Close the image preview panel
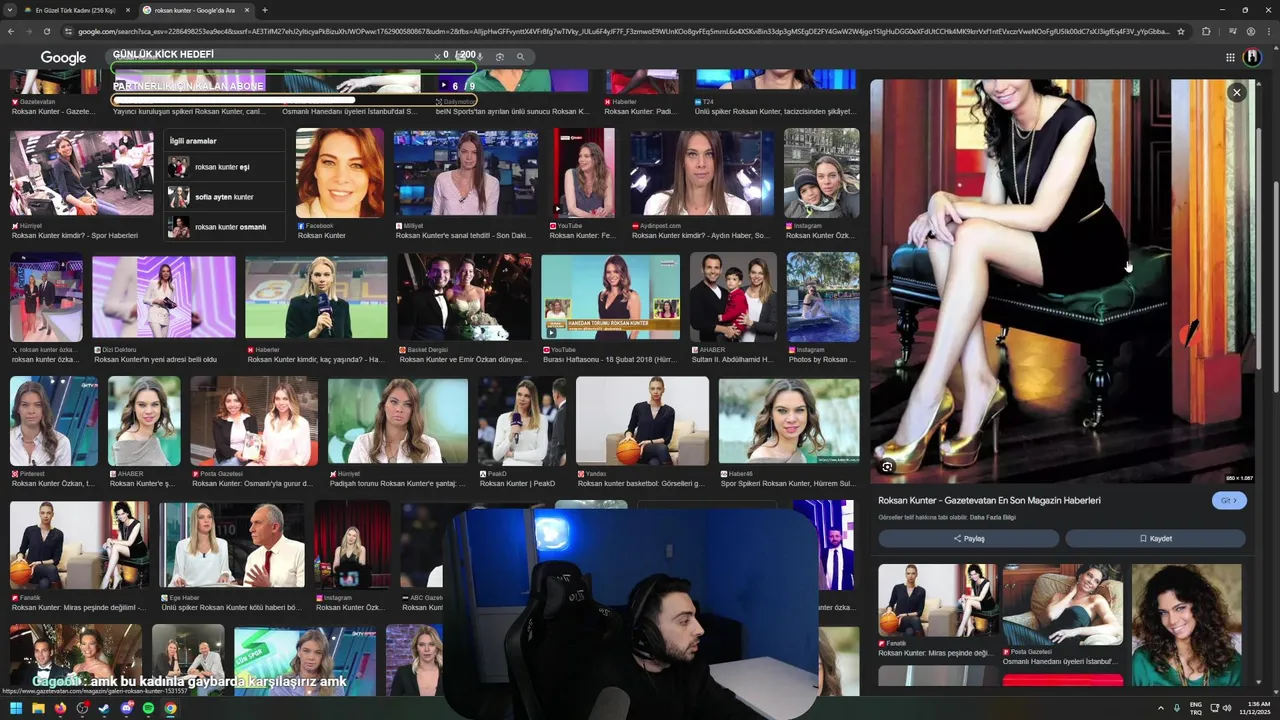1280x720 pixels. point(1236,92)
